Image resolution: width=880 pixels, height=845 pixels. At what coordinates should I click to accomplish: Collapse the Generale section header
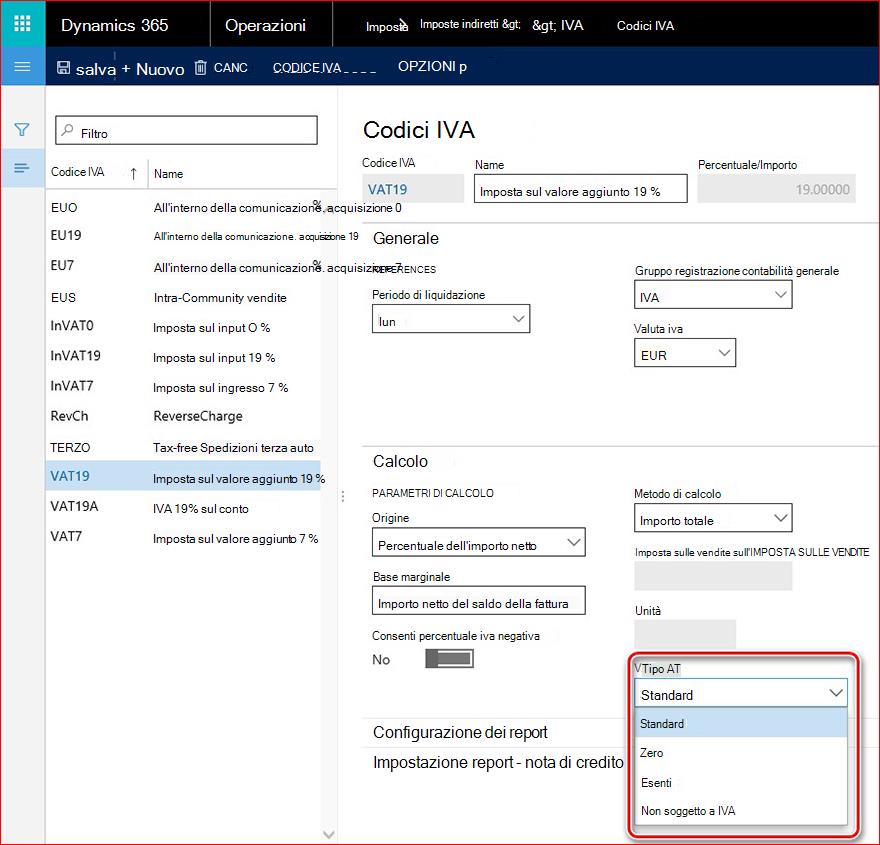point(406,238)
